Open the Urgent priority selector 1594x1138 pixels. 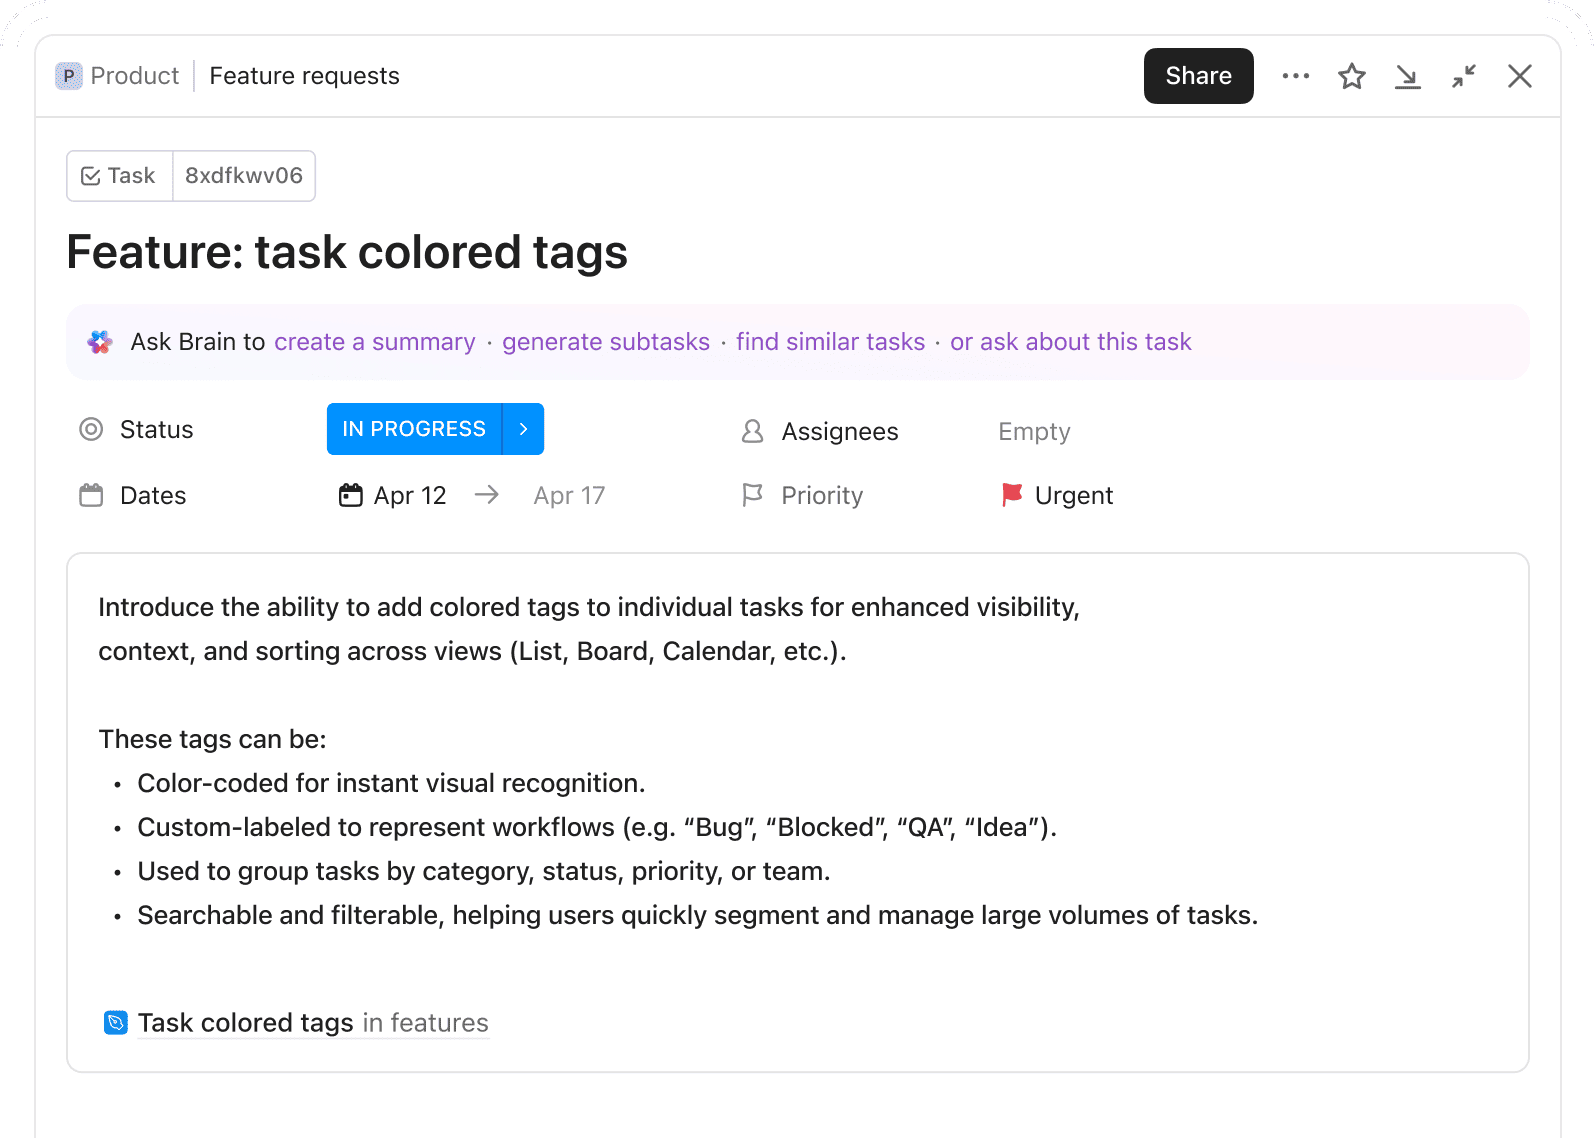(x=1057, y=495)
